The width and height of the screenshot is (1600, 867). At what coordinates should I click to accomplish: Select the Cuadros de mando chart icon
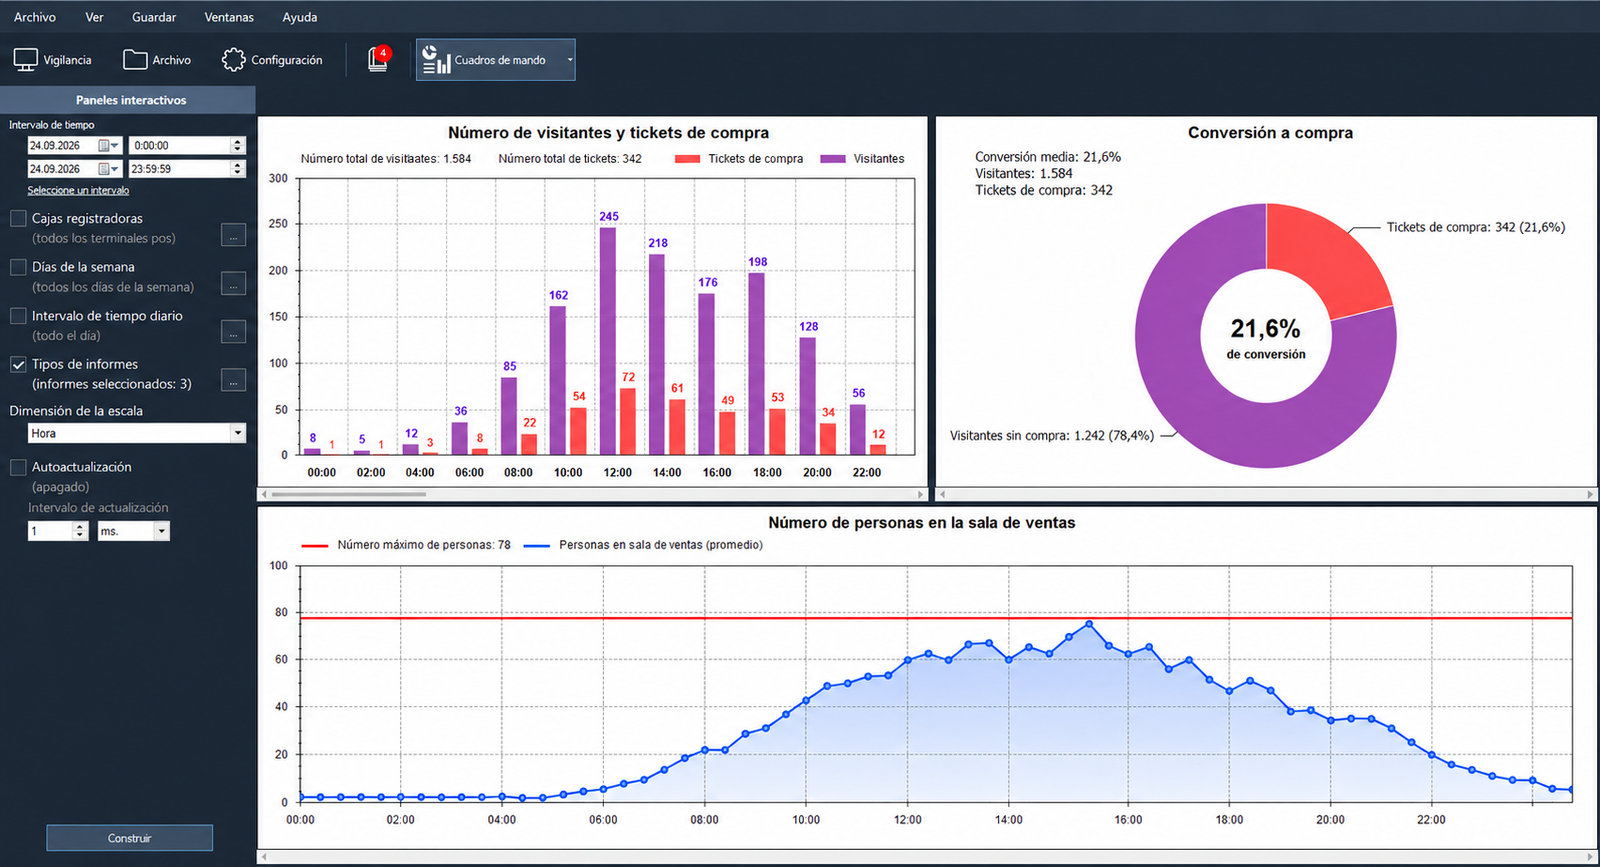435,60
